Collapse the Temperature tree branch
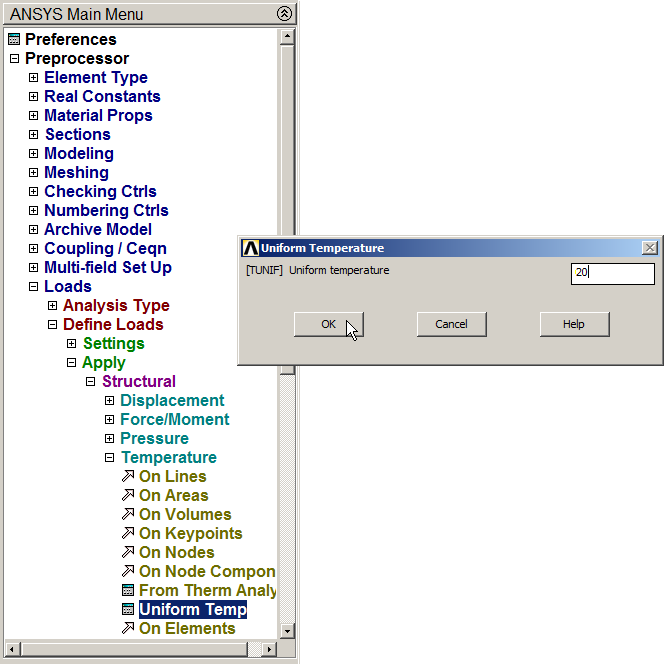 [110, 458]
